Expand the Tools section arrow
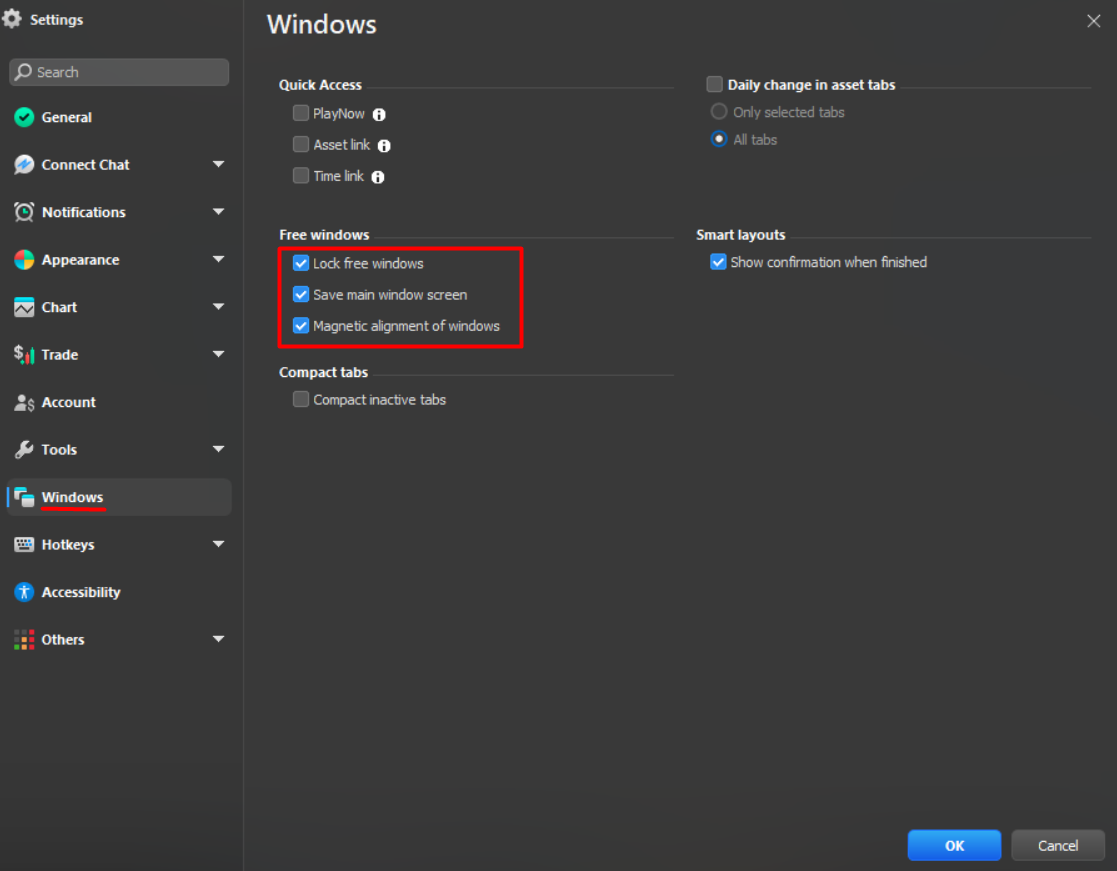The height and width of the screenshot is (871, 1117). coord(218,449)
